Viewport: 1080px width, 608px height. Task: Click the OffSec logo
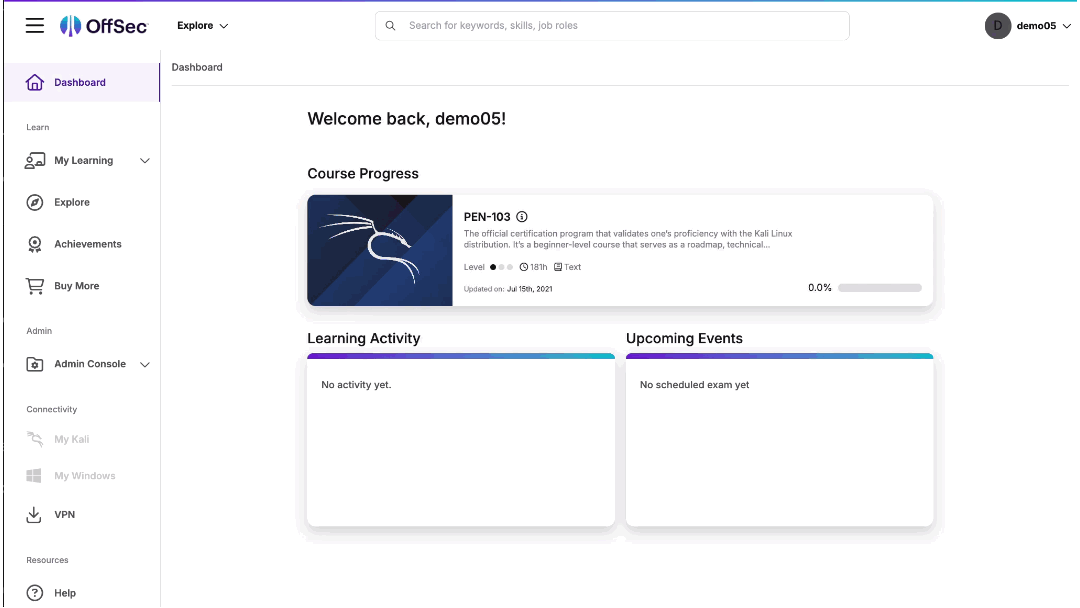coord(104,25)
